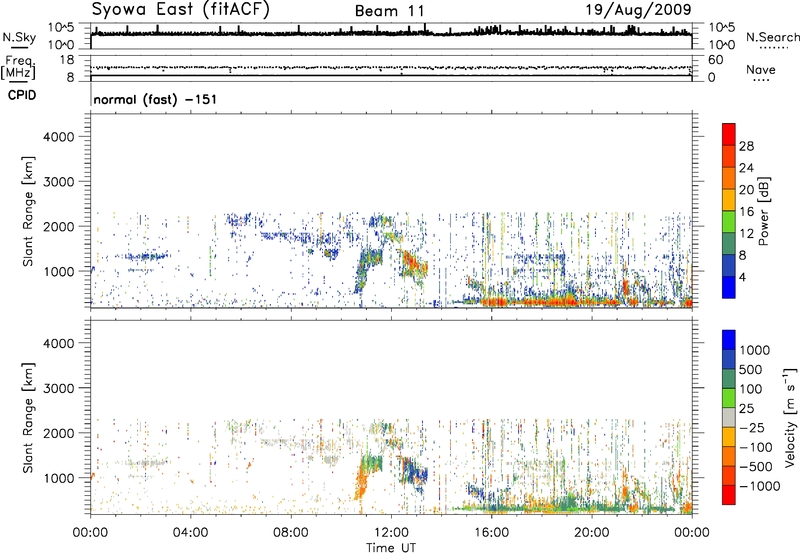Click the "04:00" time tick label
The image size is (800, 554).
coord(190,533)
